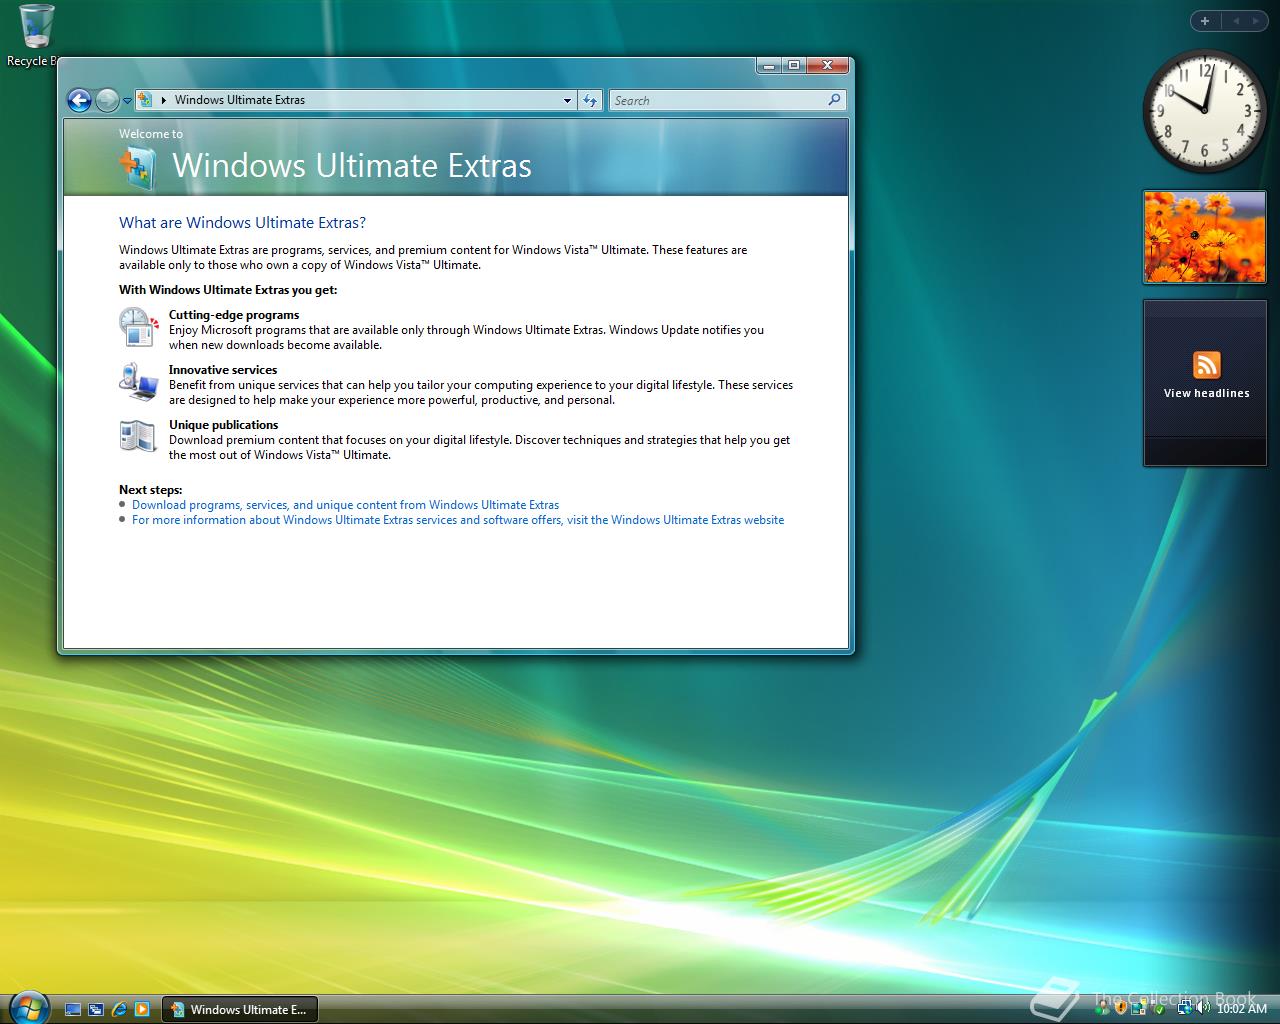This screenshot has height=1024, width=1280.
Task: Click the Clock gadget
Action: point(1204,111)
